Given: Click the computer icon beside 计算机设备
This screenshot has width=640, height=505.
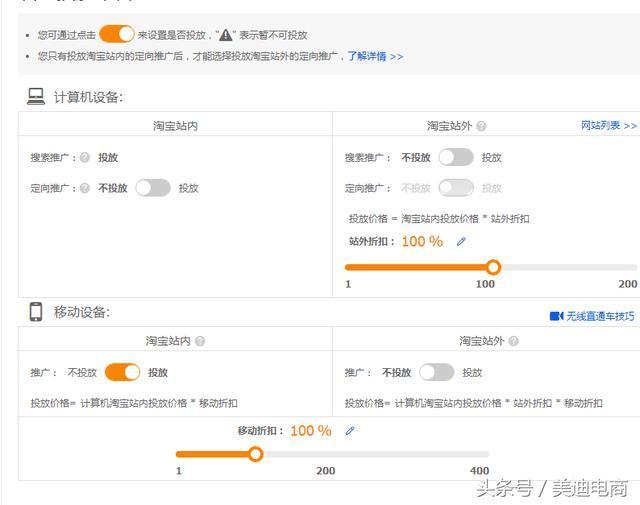Looking at the screenshot, I should 36,97.
